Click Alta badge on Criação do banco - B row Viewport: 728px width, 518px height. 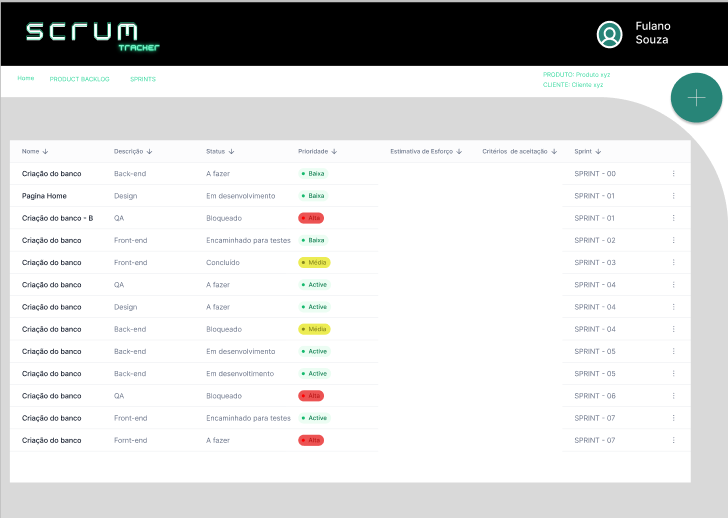(311, 218)
